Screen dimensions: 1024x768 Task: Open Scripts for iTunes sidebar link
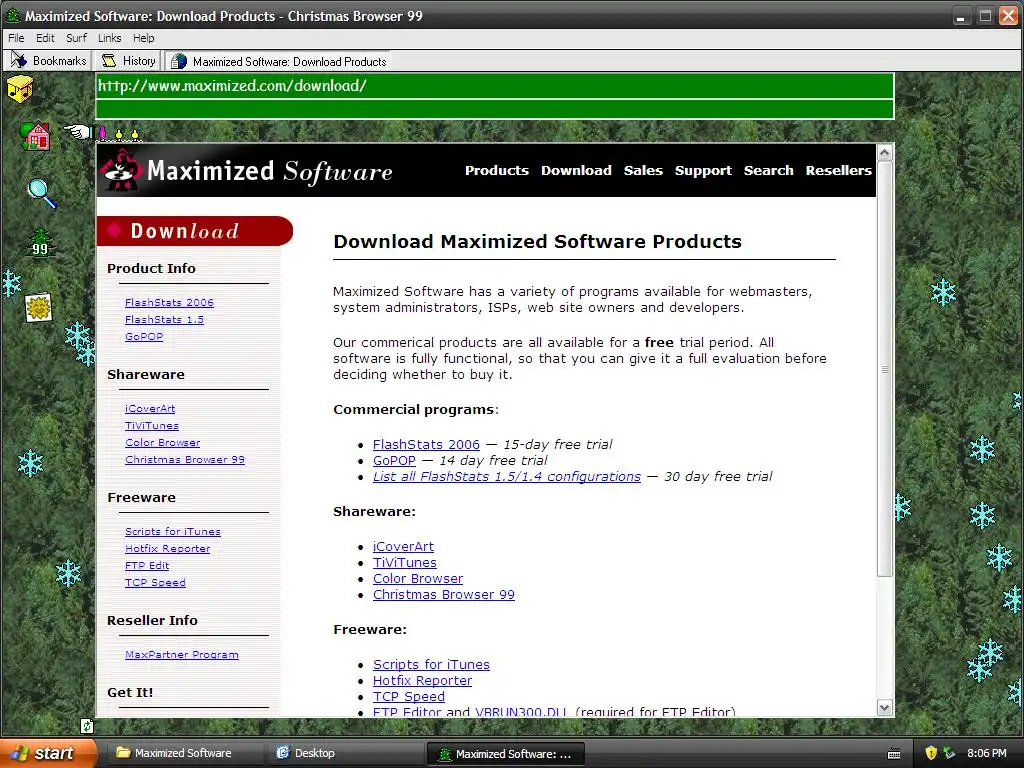[x=173, y=532]
